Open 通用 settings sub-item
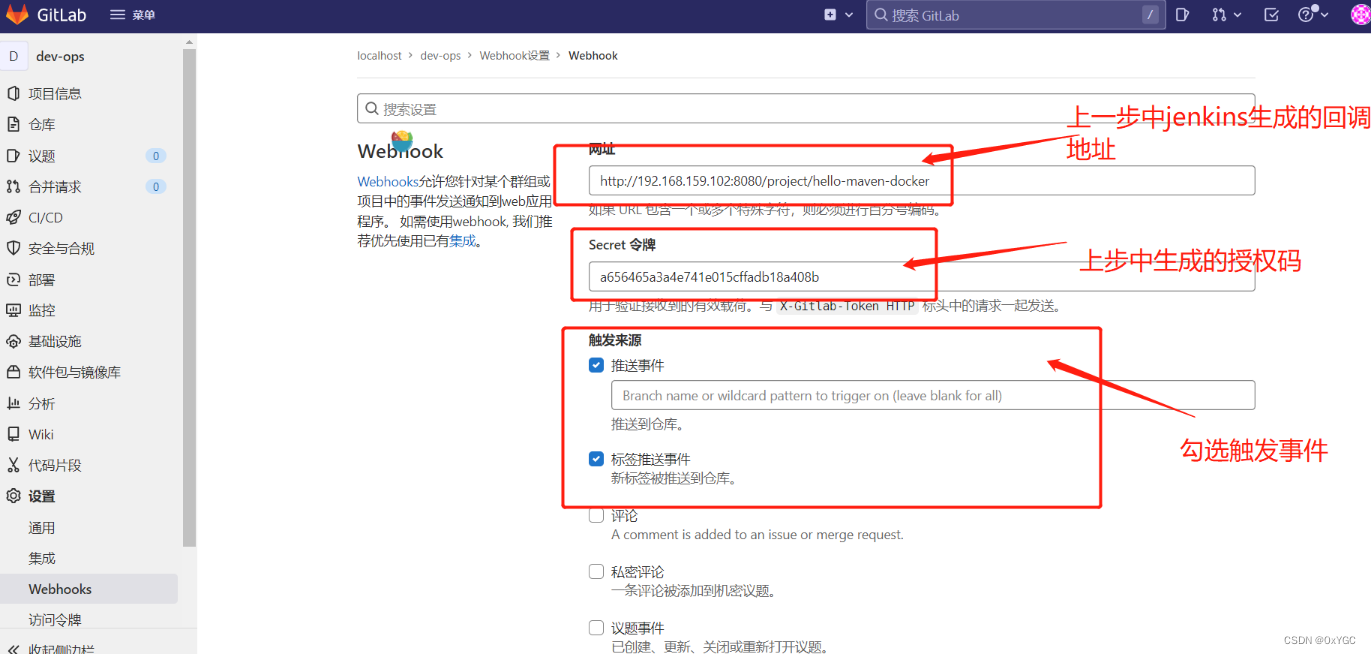 coord(42,528)
